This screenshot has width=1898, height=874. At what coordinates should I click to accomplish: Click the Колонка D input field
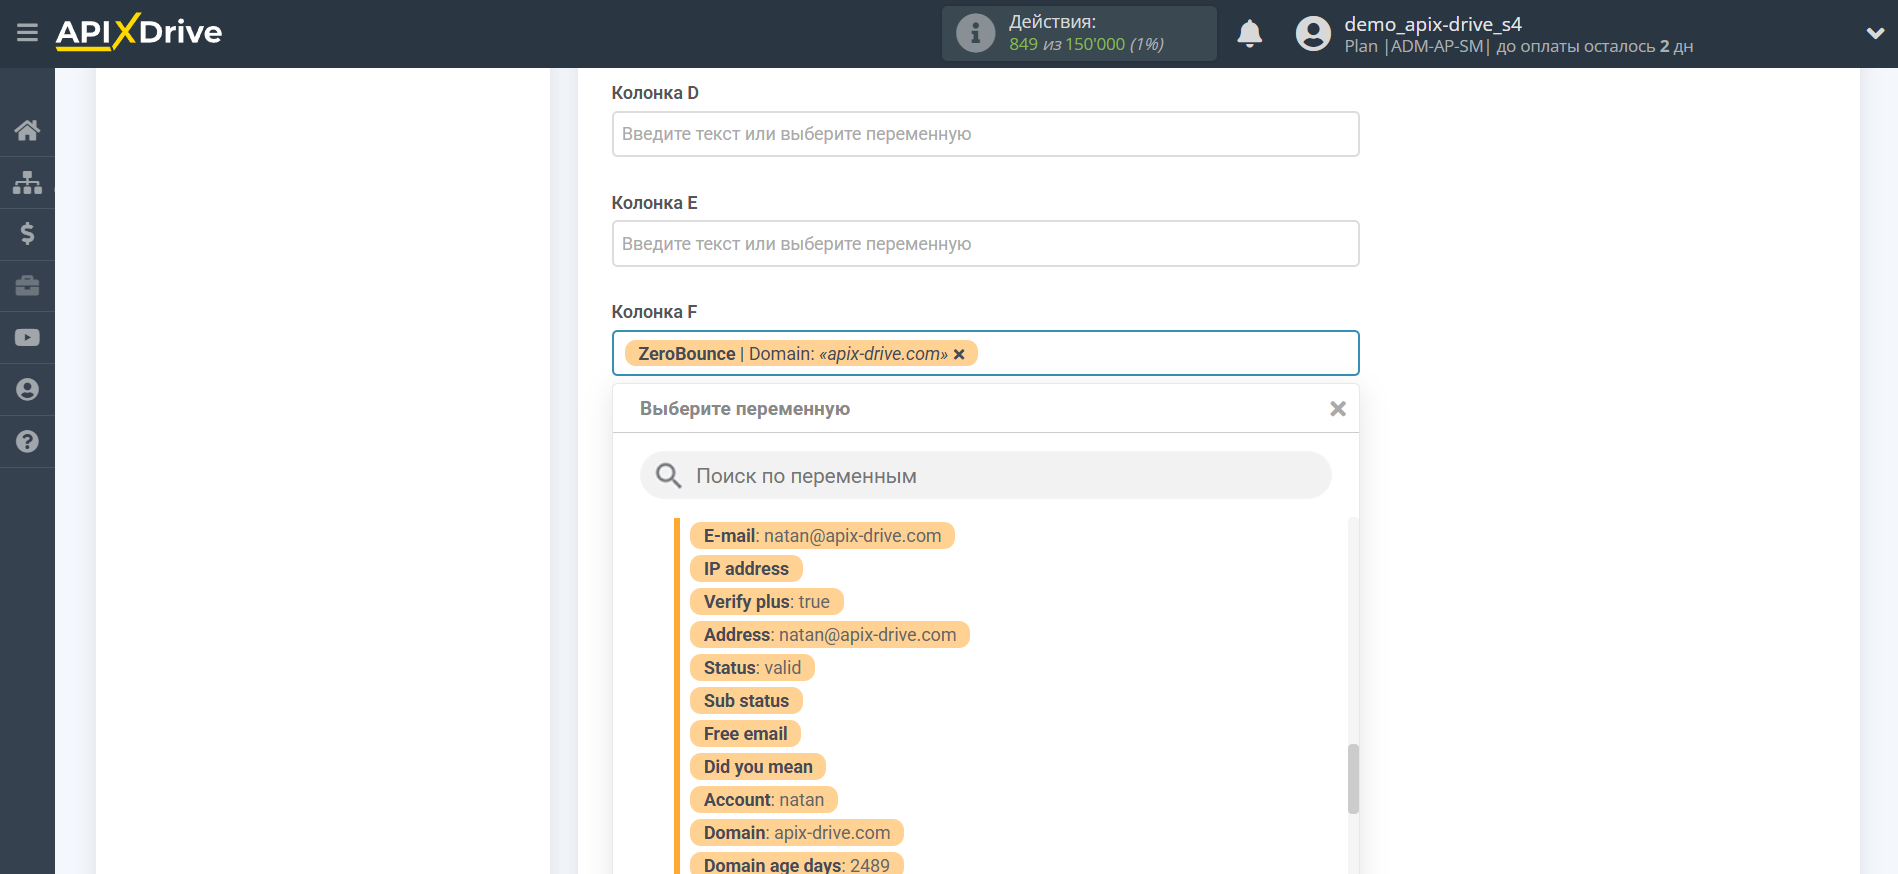(x=985, y=134)
